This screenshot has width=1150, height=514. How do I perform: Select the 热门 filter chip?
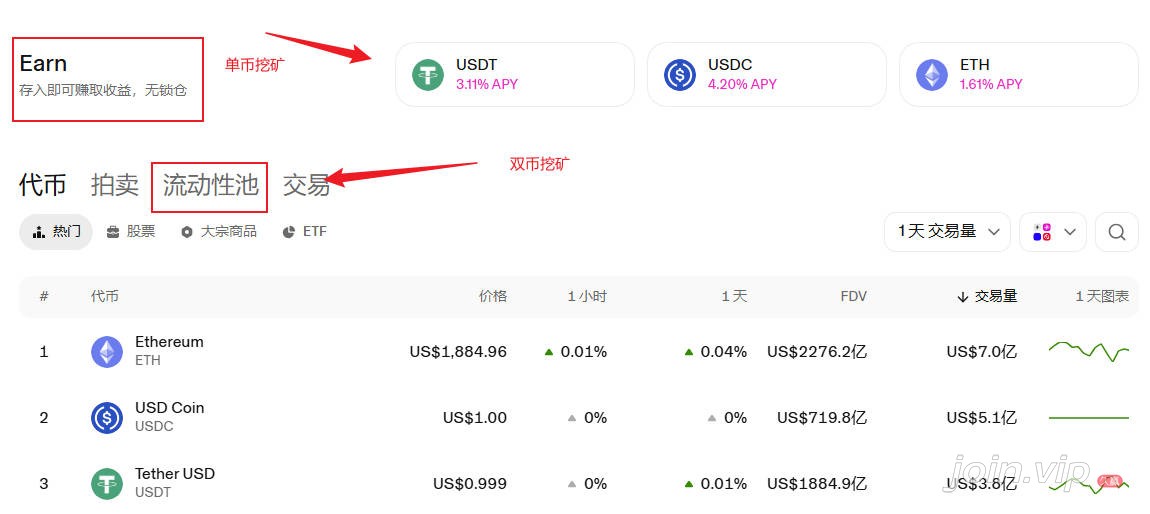pos(56,232)
